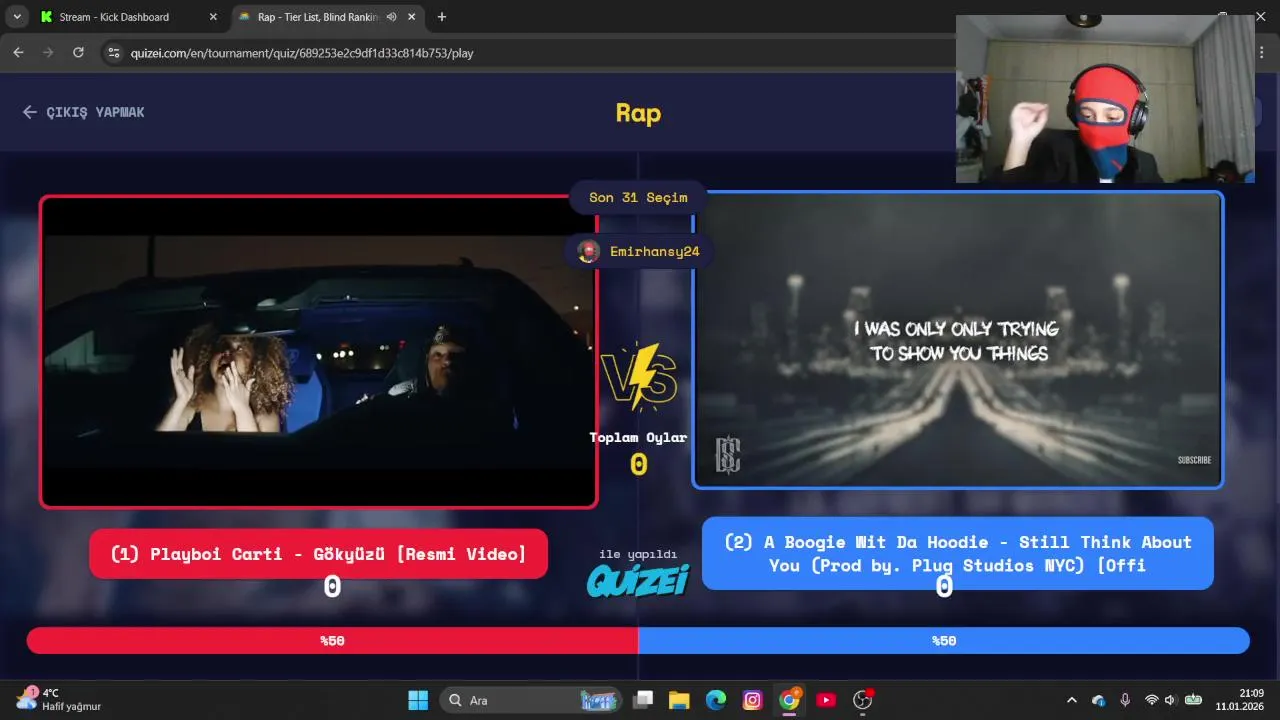Open YouTube app from taskbar
Screen dimensions: 1280x720
click(x=826, y=700)
